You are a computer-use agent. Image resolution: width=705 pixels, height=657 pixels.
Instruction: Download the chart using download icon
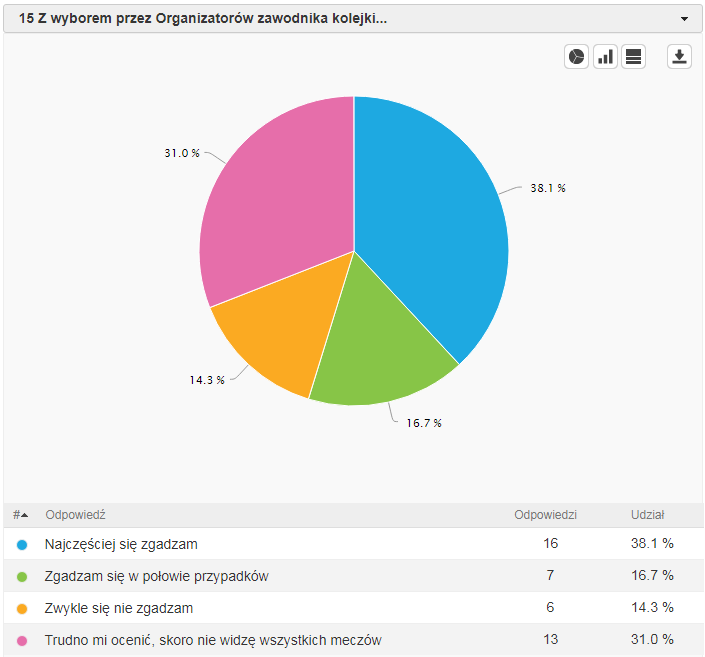(x=679, y=57)
